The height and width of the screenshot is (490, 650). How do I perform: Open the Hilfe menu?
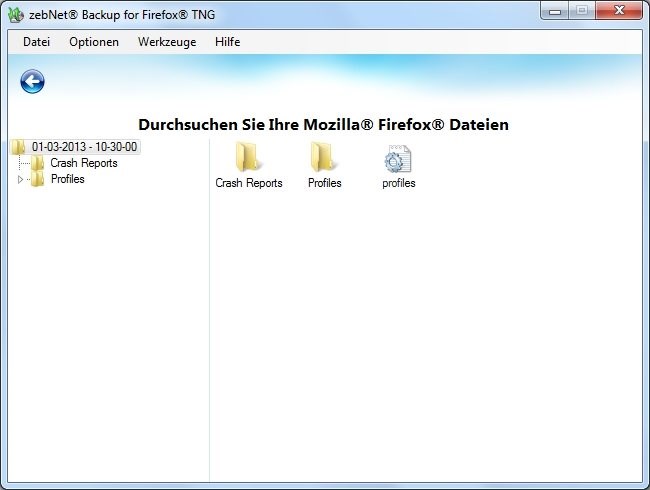(228, 42)
